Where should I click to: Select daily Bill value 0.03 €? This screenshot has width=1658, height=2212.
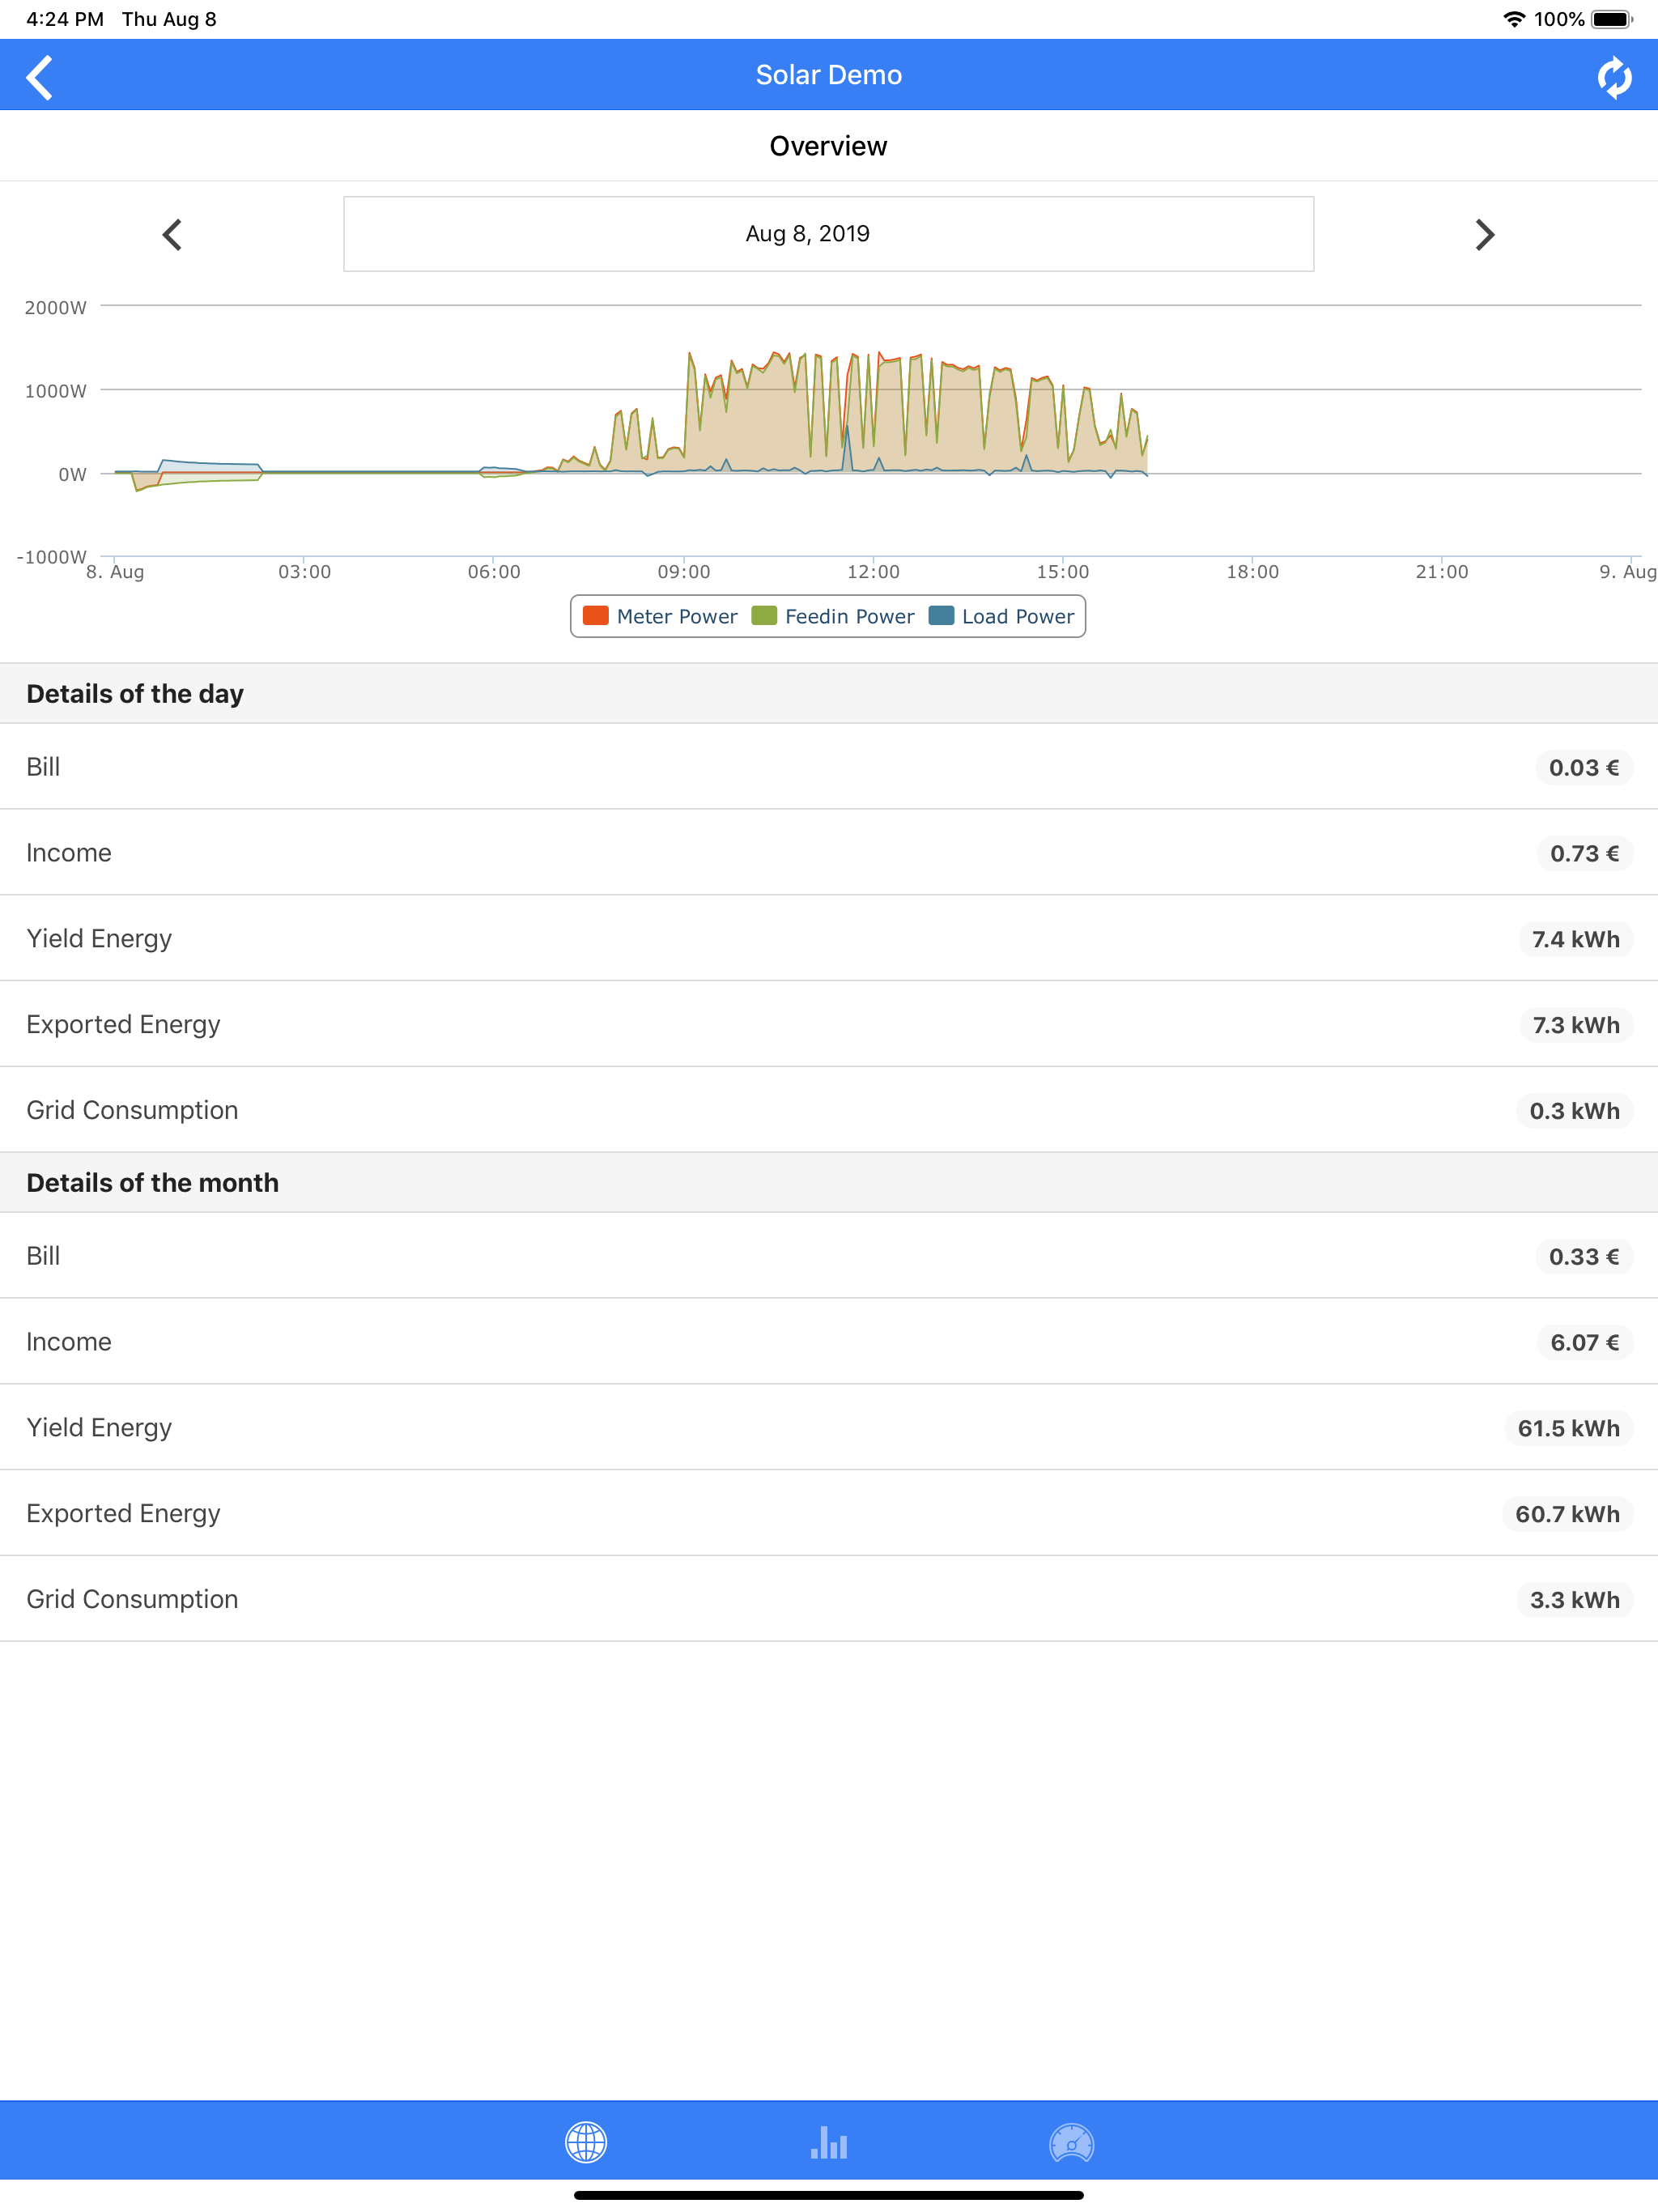(1583, 767)
